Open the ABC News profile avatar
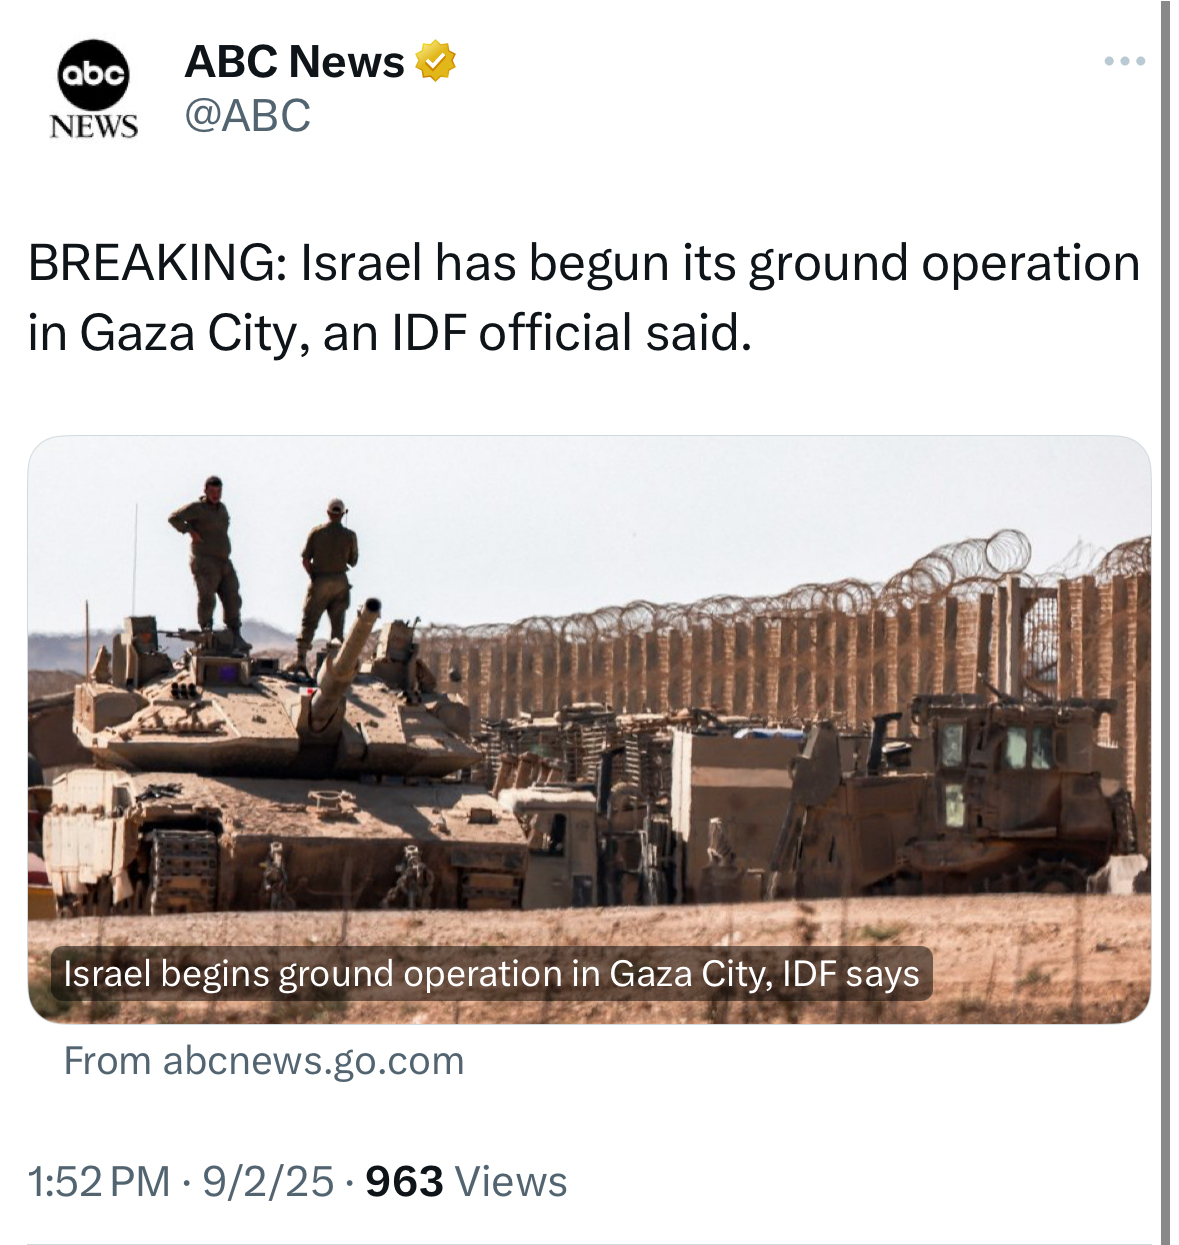1179x1245 pixels. click(x=93, y=90)
